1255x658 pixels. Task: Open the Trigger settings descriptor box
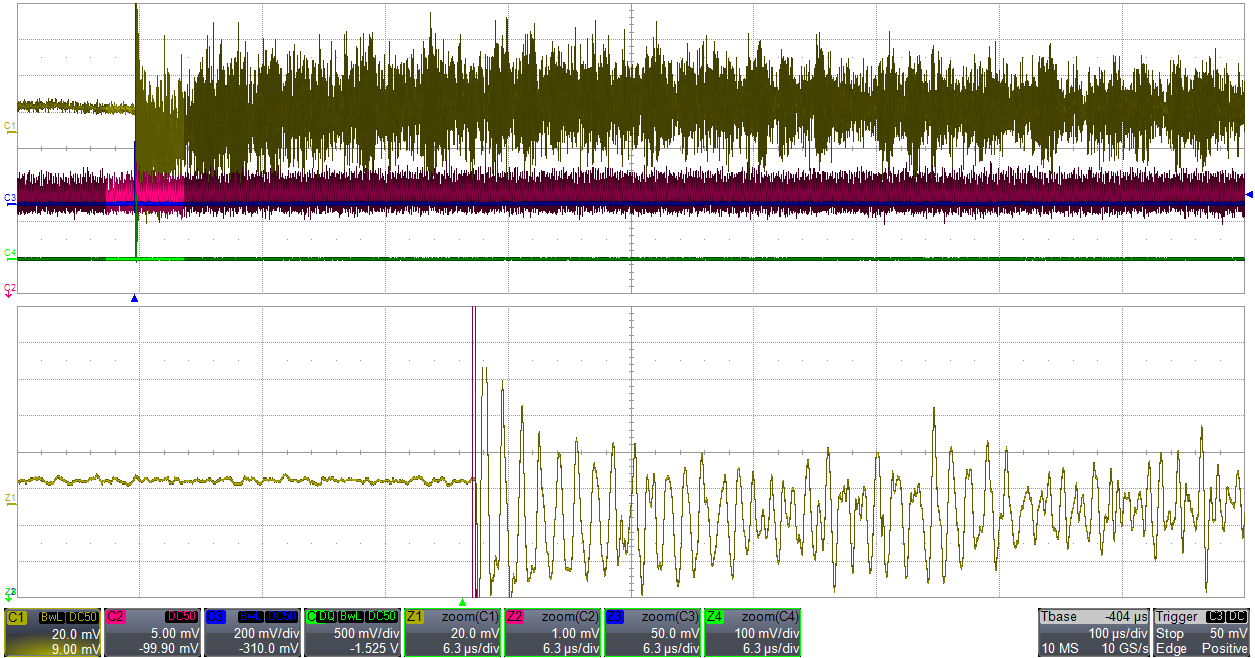[x=1202, y=632]
